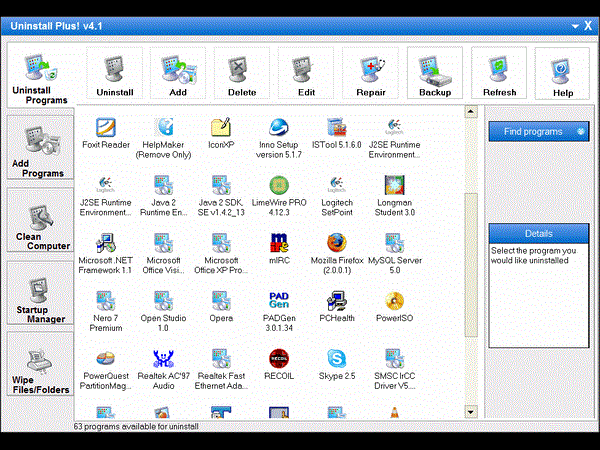
Task: Click the Delete toolbar icon
Action: [242, 73]
